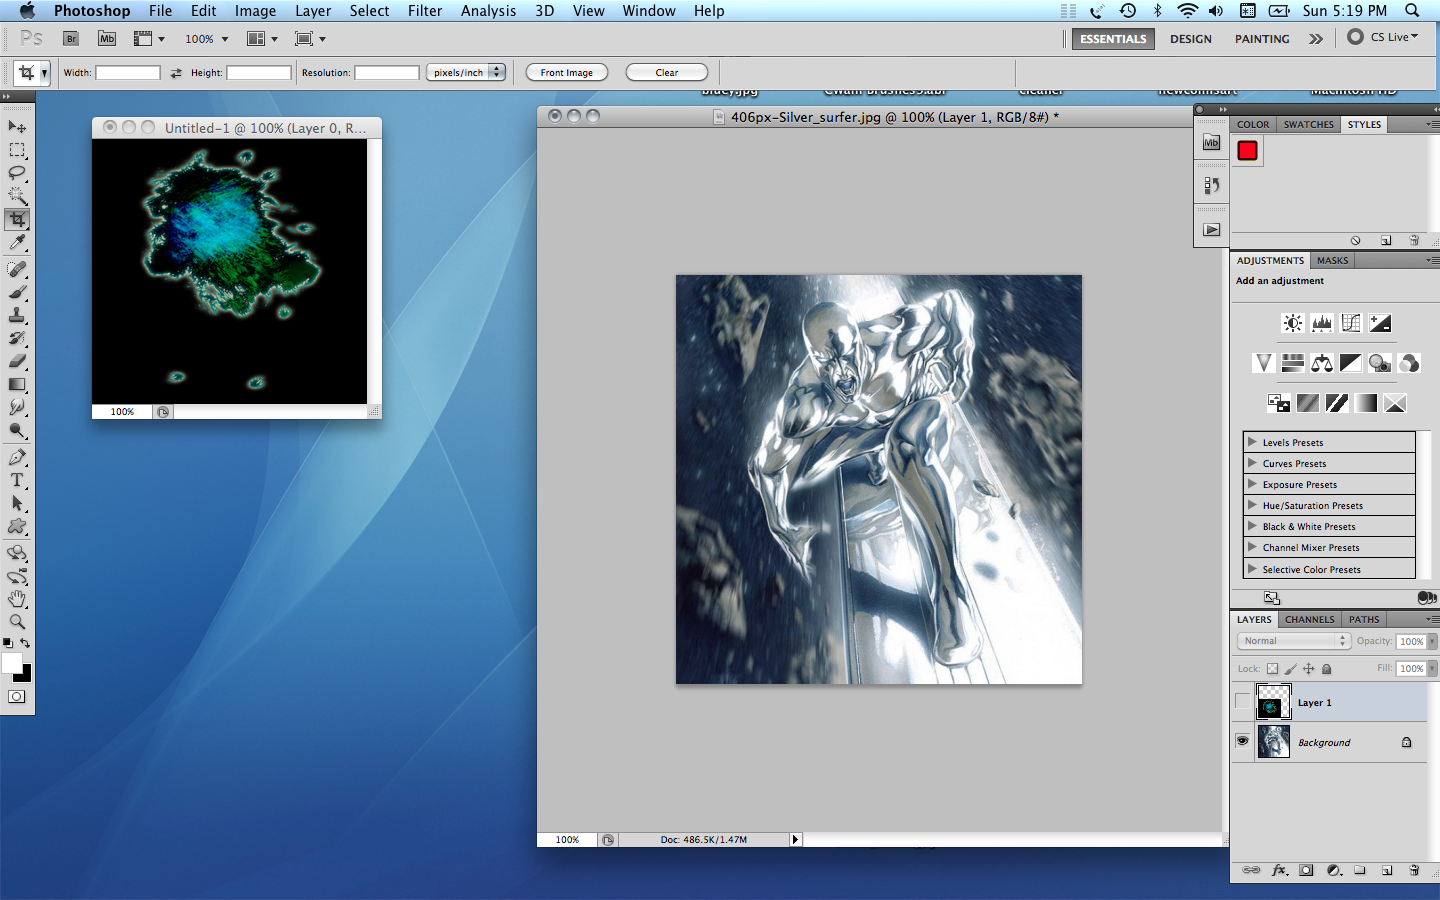The width and height of the screenshot is (1440, 900).
Task: Hide the Background layer
Action: point(1243,741)
